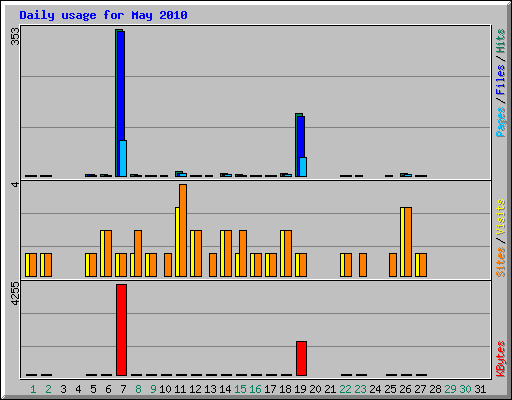Click day 26 on the x-axis
The height and width of the screenshot is (400, 512).
(405, 389)
